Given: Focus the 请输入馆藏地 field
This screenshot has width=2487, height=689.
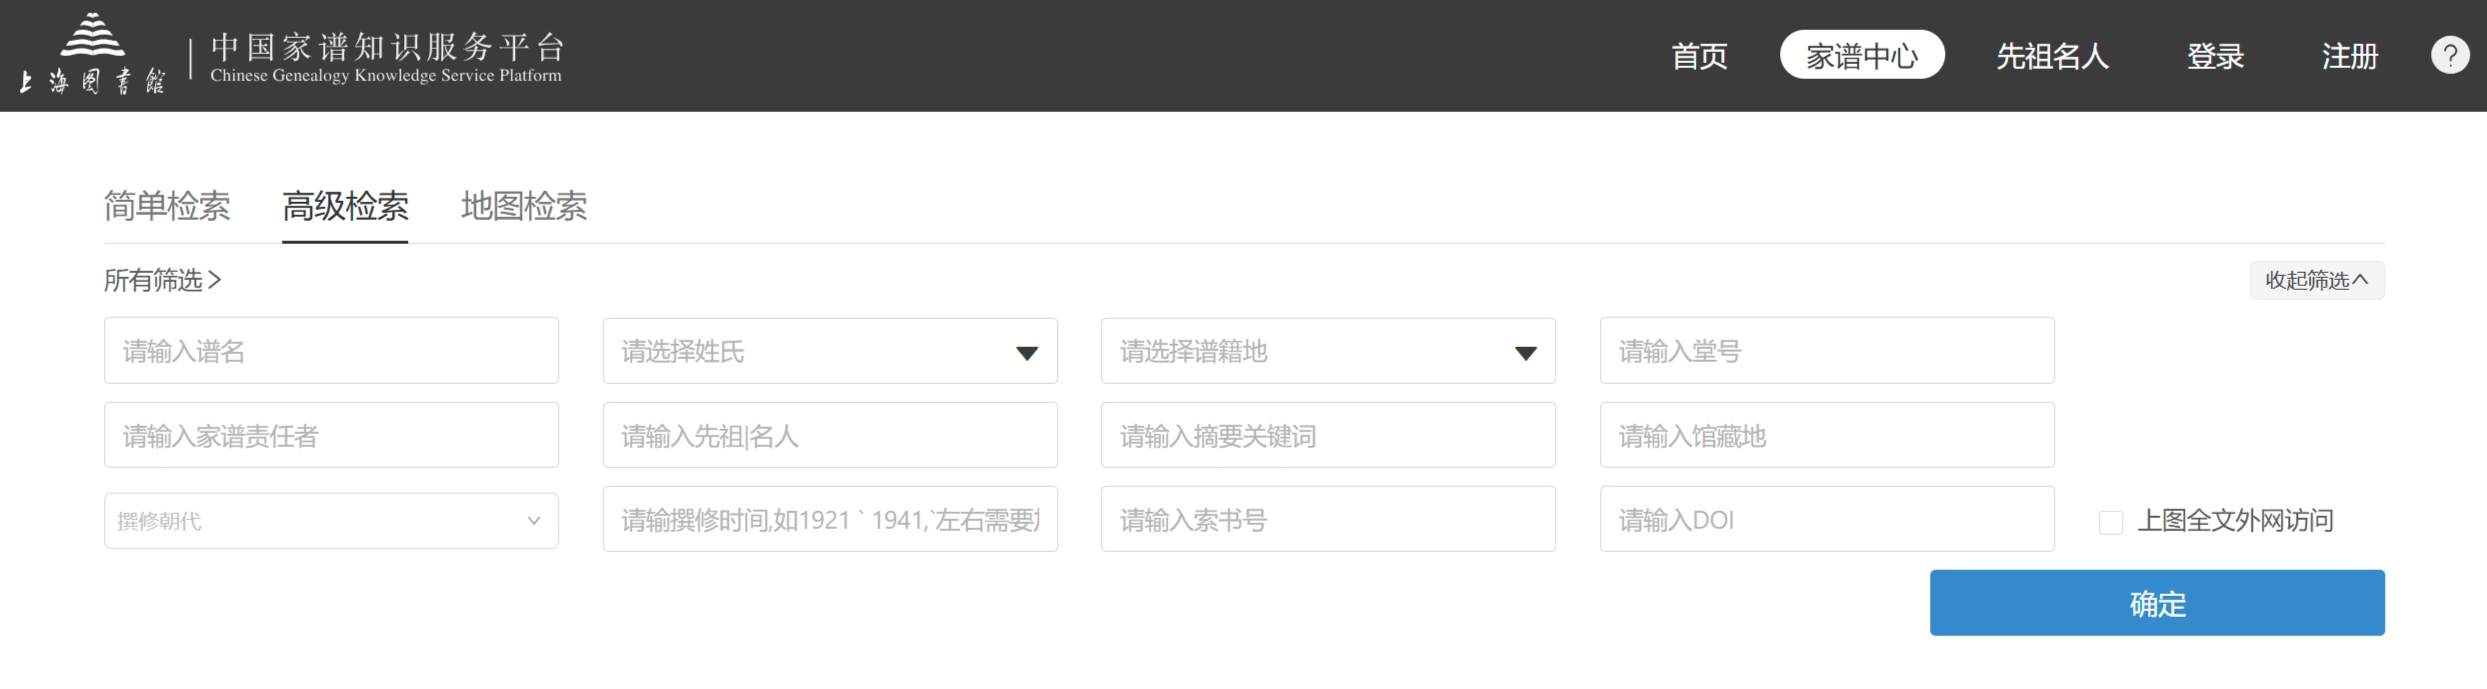Looking at the screenshot, I should point(1827,435).
